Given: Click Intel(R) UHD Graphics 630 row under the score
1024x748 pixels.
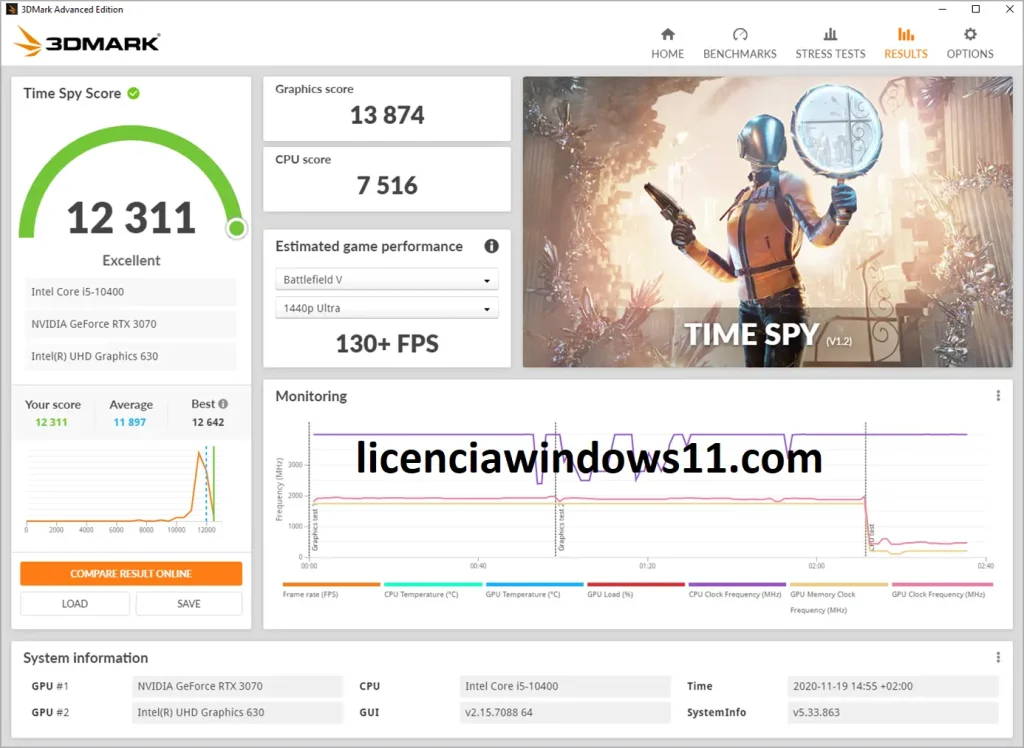Looking at the screenshot, I should 131,356.
